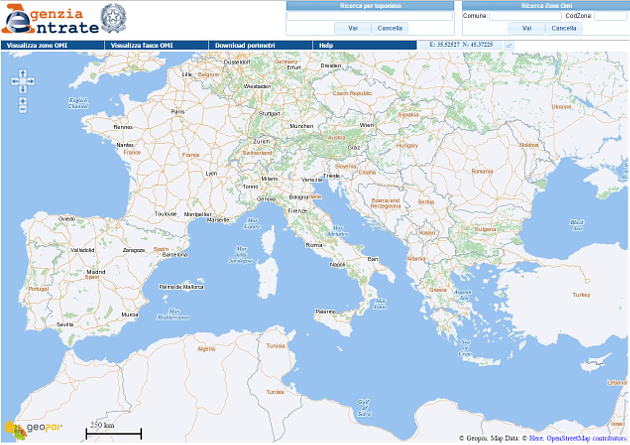Focus the CodZona input field
This screenshot has height=445, width=630.
pos(610,16)
